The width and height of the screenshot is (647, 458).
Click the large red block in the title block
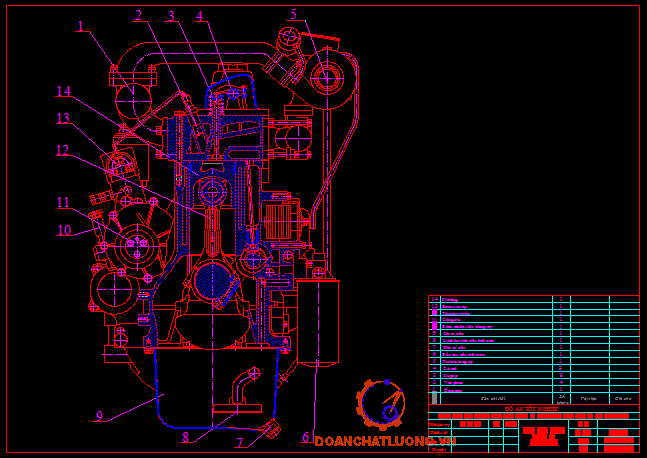543,435
